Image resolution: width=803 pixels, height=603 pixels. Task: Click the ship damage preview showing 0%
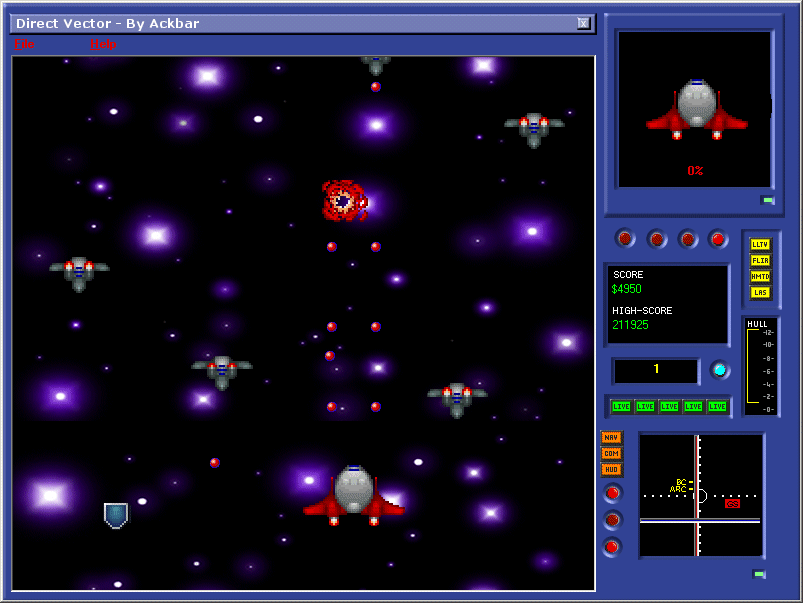pyautogui.click(x=695, y=110)
